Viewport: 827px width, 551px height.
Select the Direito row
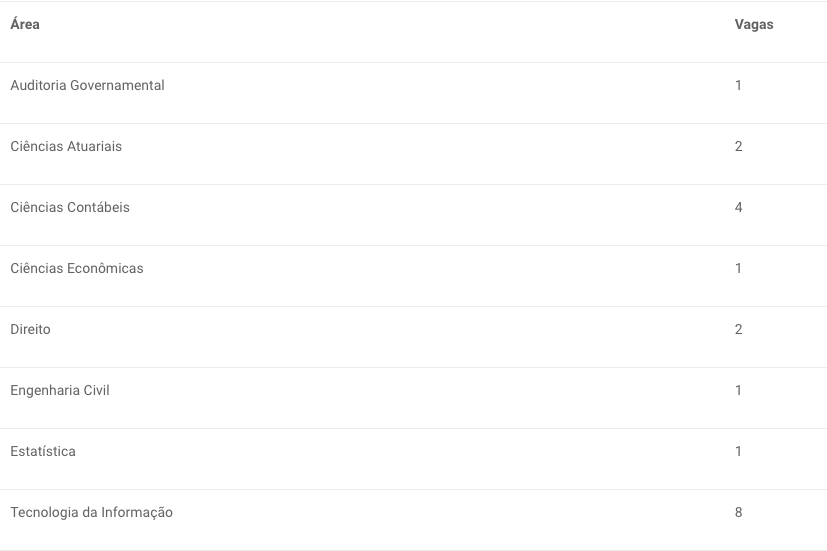point(414,337)
